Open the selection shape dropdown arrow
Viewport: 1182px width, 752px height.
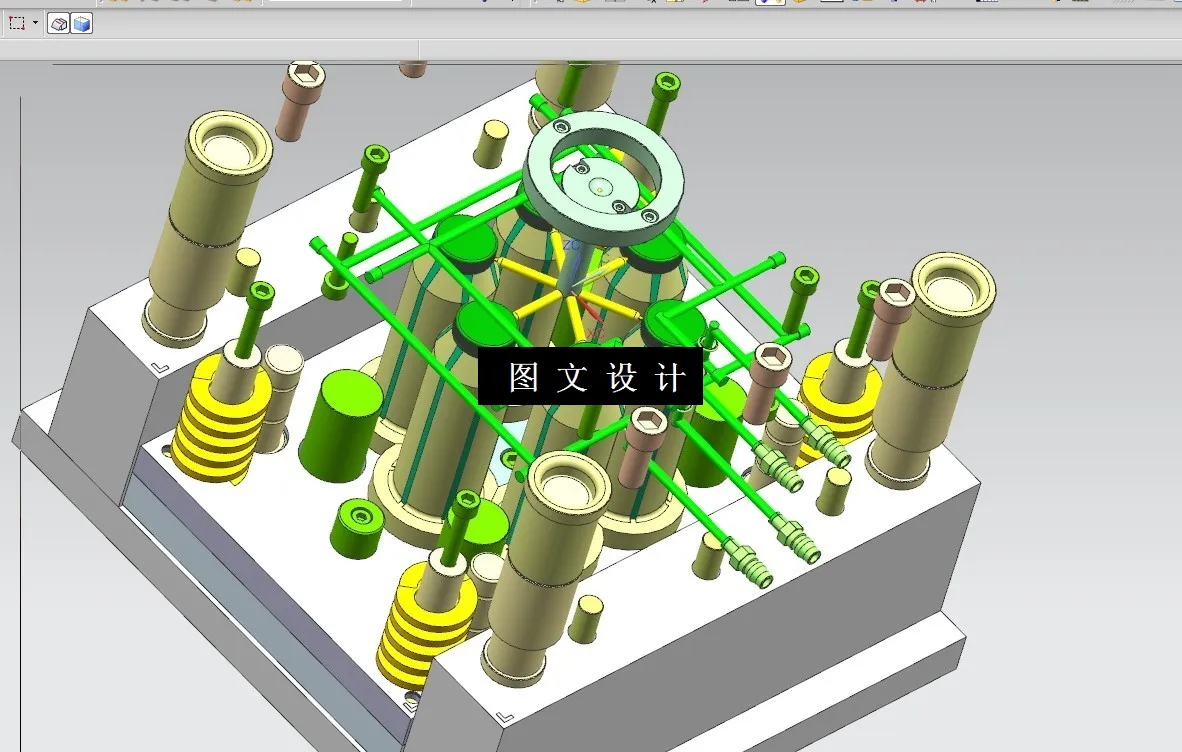pos(35,22)
